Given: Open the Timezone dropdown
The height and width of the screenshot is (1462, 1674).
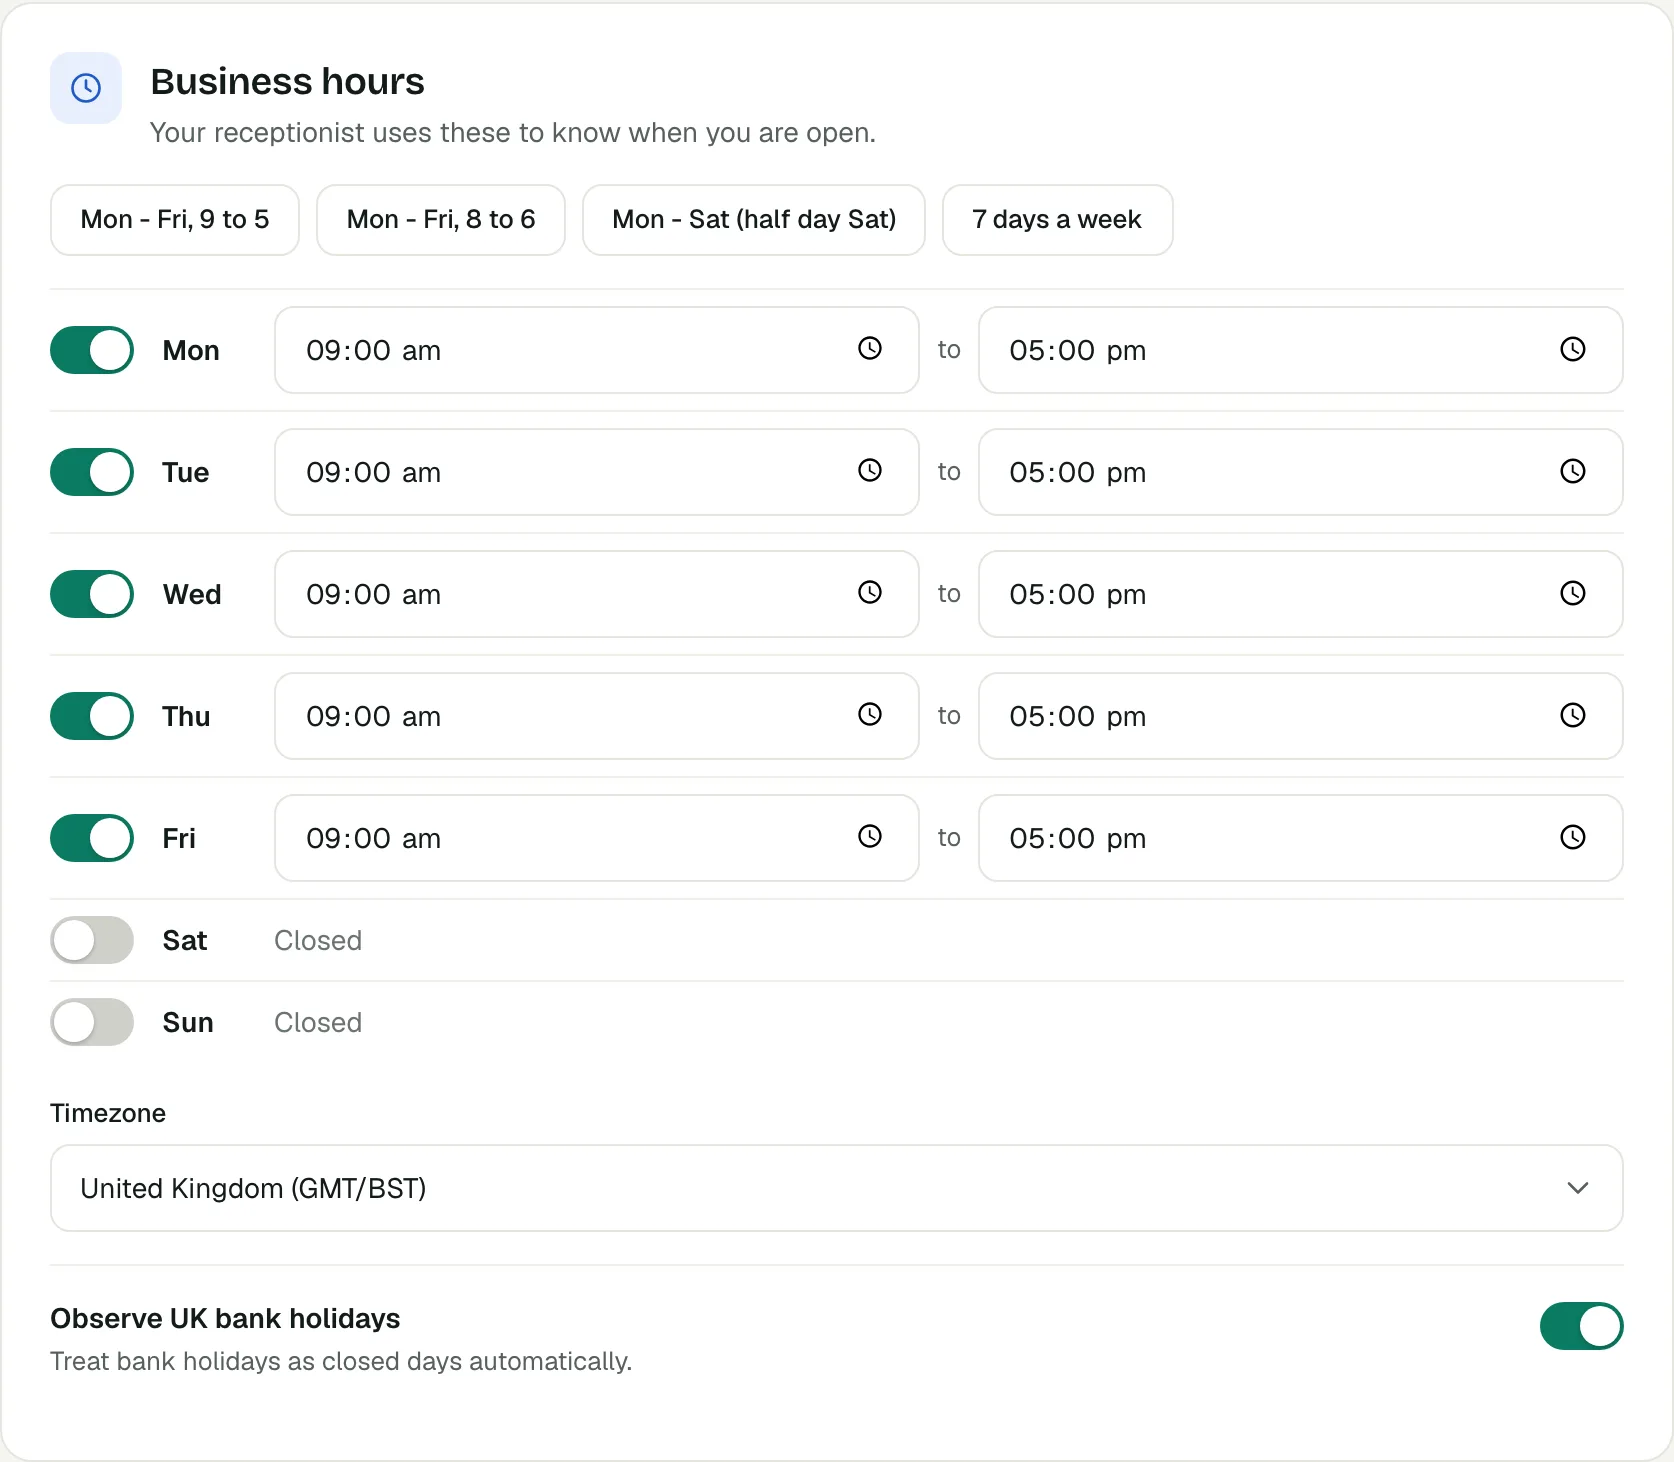Looking at the screenshot, I should point(837,1188).
